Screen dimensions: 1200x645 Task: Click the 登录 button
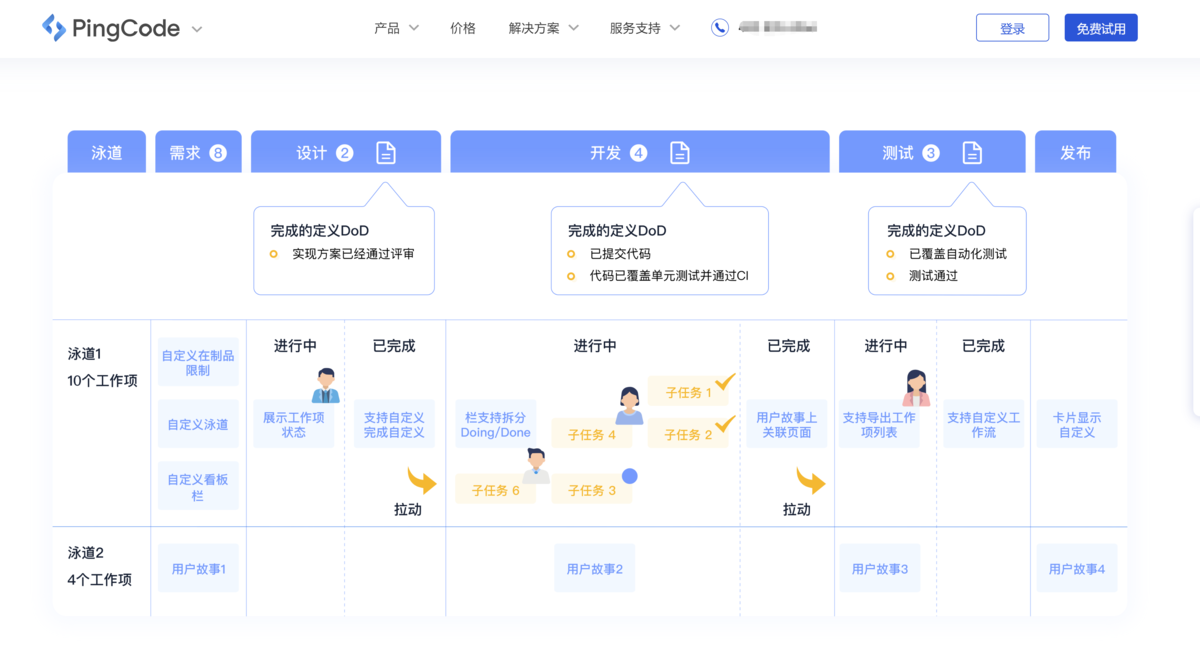pyautogui.click(x=1012, y=27)
